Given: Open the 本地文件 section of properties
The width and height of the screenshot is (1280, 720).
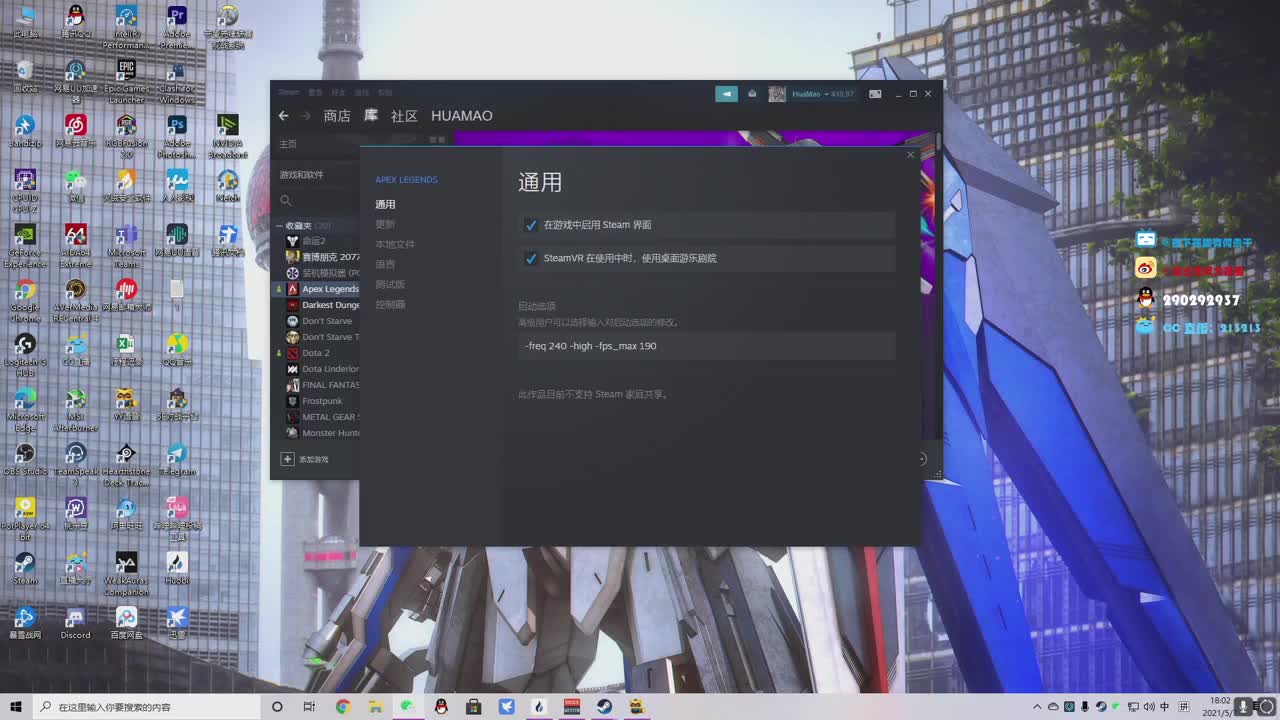Looking at the screenshot, I should pyautogui.click(x=395, y=244).
